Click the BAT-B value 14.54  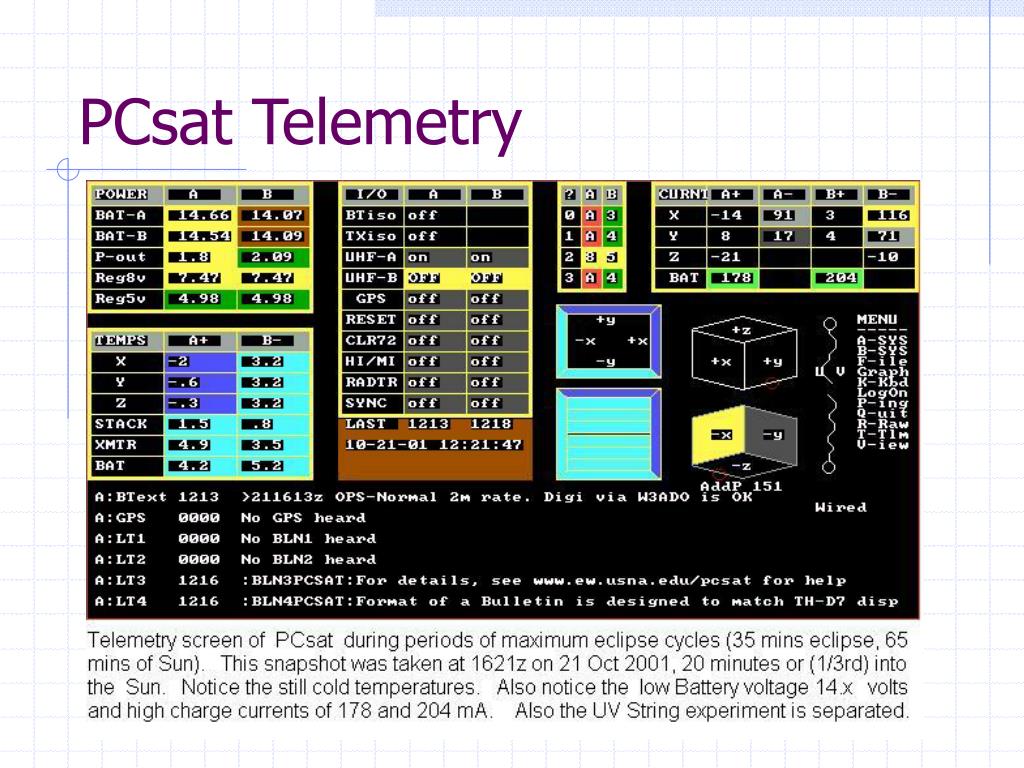point(204,236)
